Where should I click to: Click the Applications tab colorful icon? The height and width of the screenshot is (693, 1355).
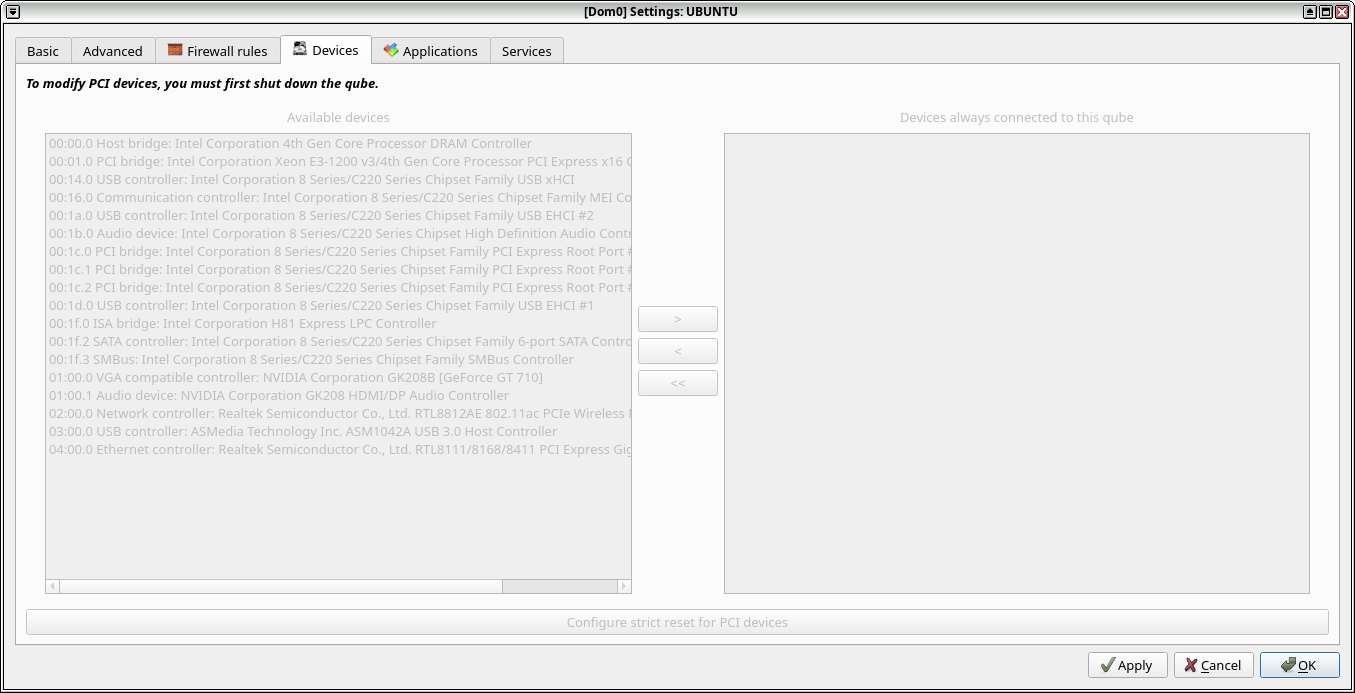pyautogui.click(x=391, y=50)
